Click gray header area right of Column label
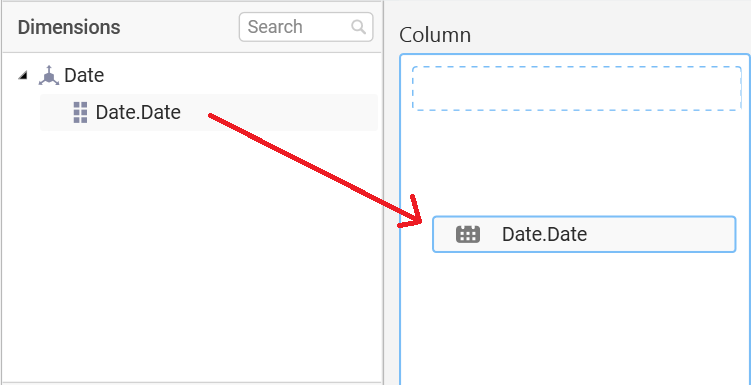 (x=608, y=27)
